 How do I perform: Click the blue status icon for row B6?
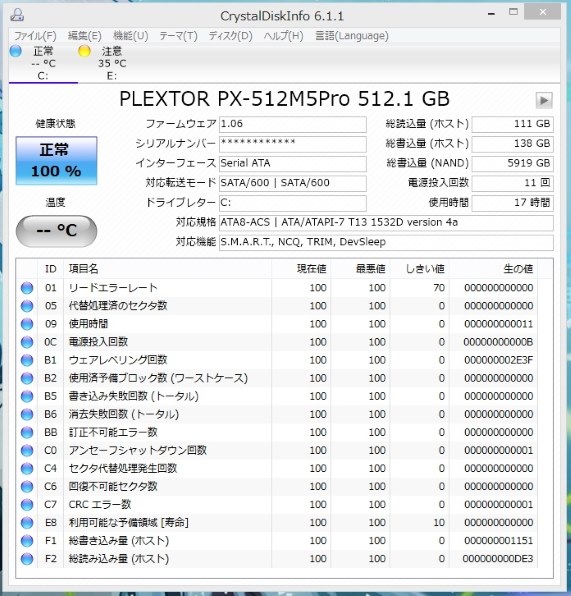(27, 414)
